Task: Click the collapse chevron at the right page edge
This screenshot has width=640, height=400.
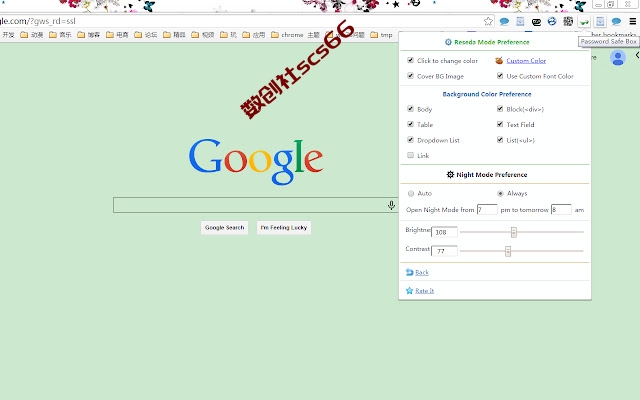Action: coord(637,55)
